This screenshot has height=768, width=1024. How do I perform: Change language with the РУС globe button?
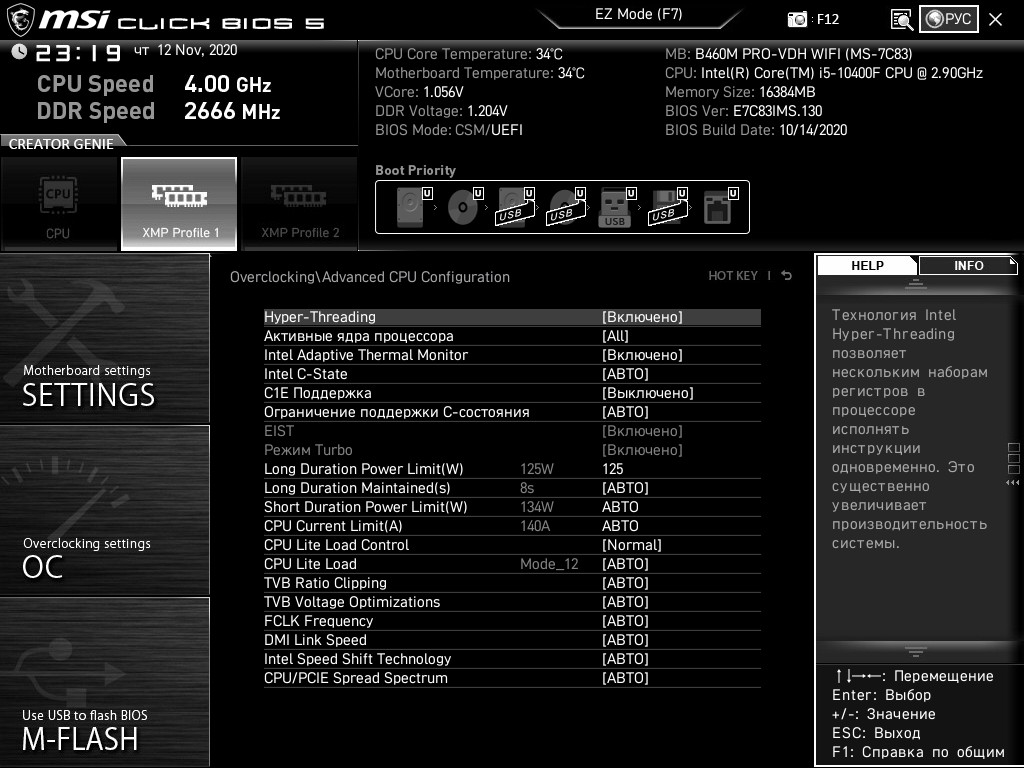(x=949, y=19)
